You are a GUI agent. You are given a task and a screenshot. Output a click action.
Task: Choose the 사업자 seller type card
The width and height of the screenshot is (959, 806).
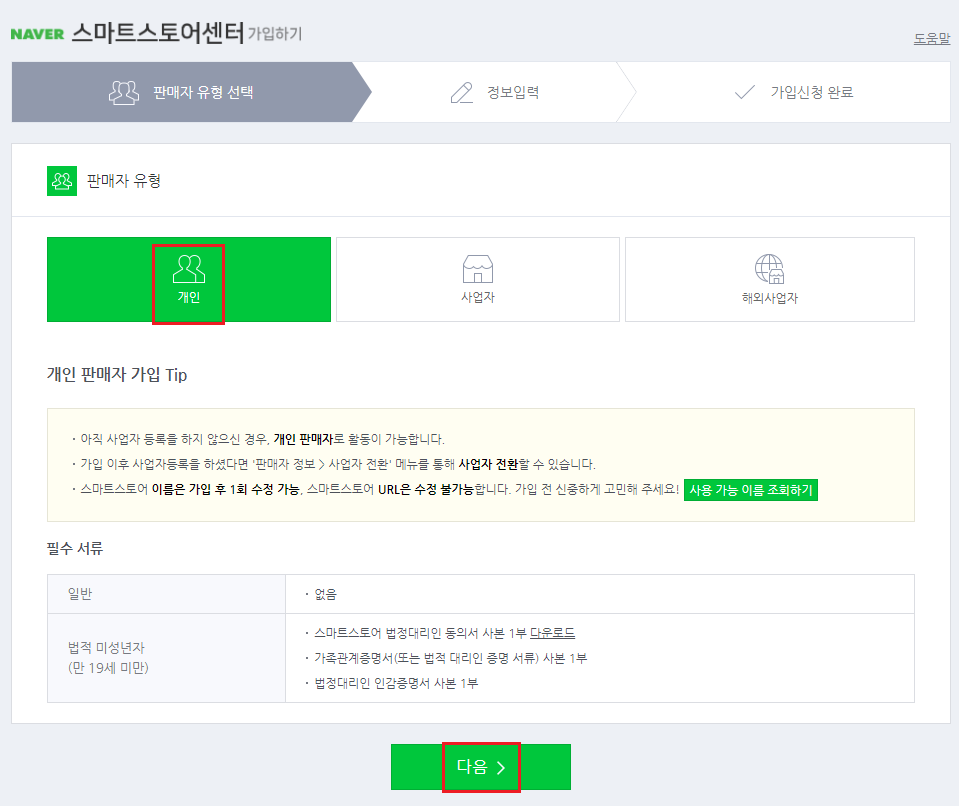click(478, 279)
